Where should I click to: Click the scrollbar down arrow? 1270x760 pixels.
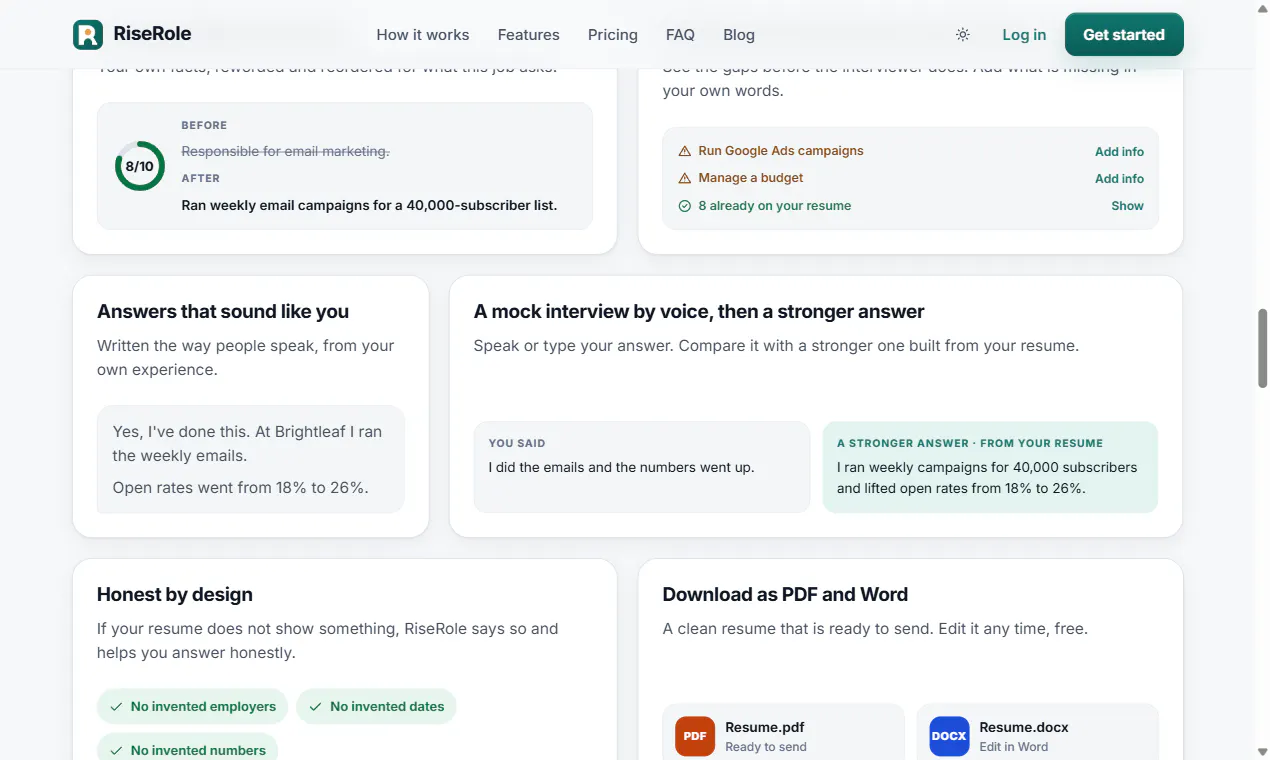pyautogui.click(x=1262, y=751)
